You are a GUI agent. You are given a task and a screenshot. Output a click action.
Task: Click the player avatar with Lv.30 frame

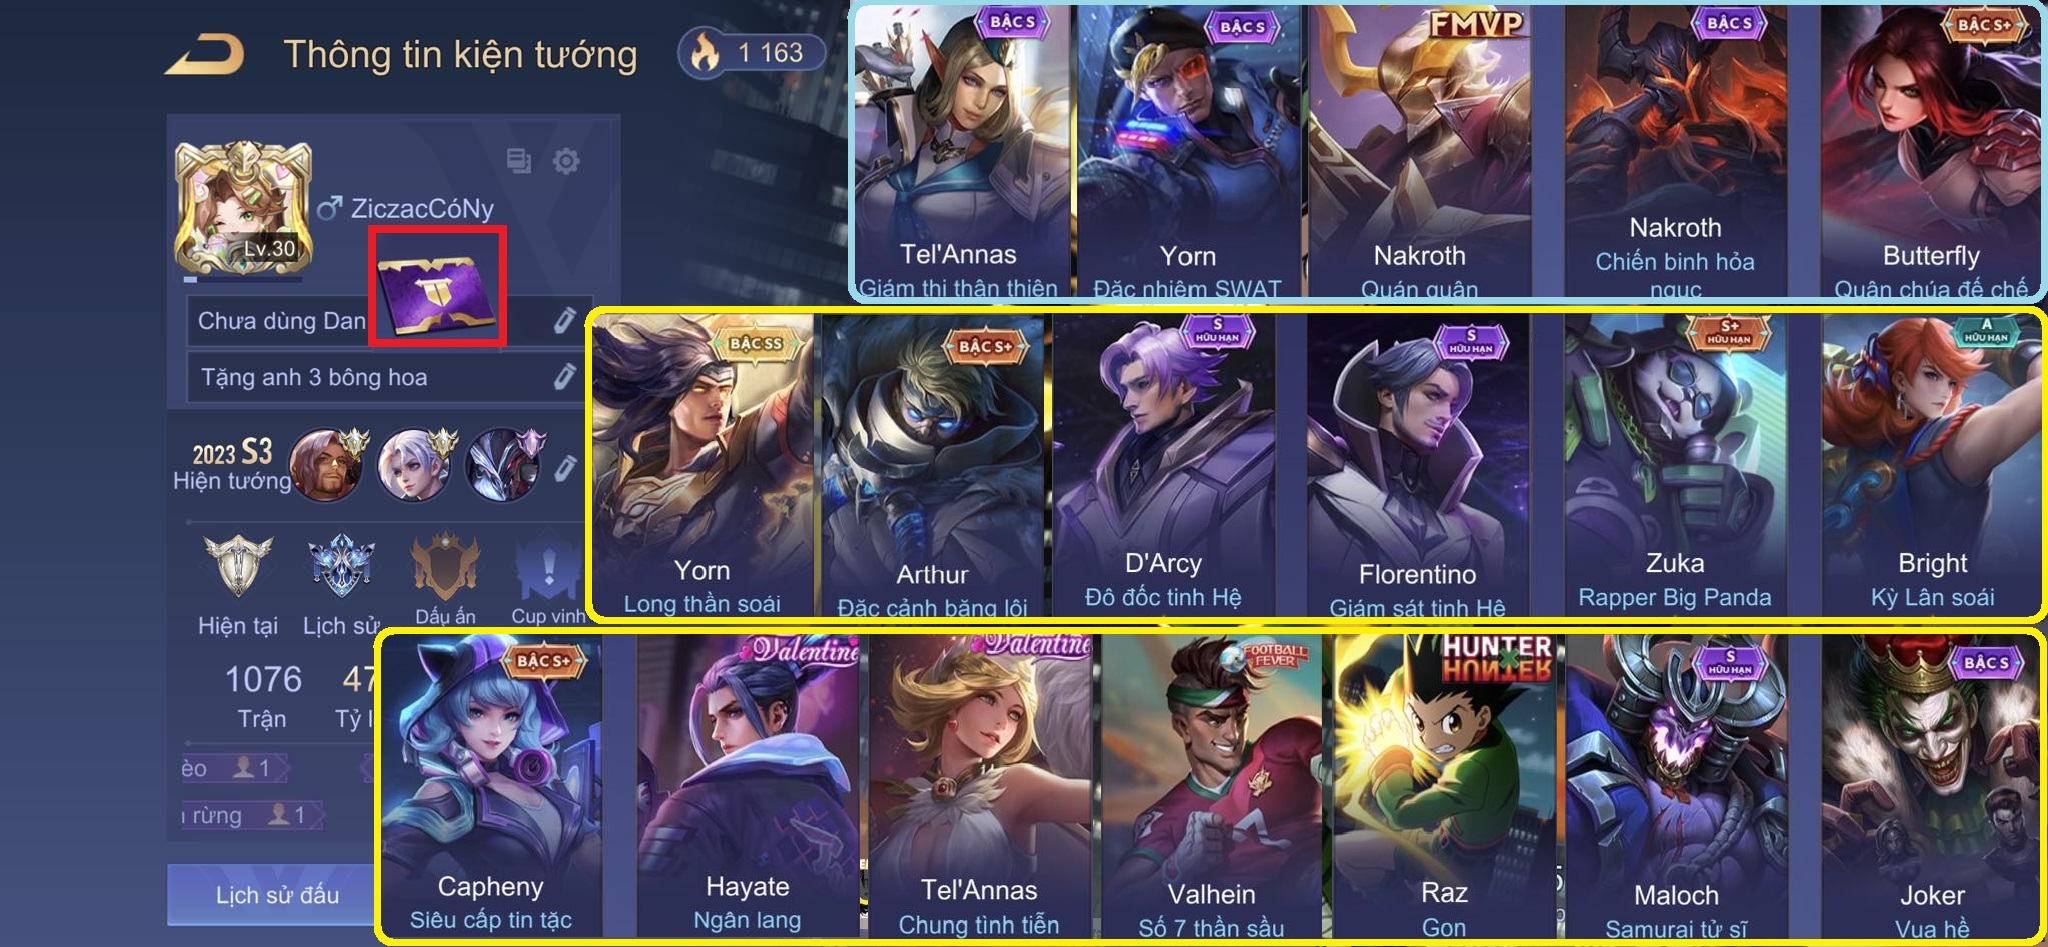point(243,207)
